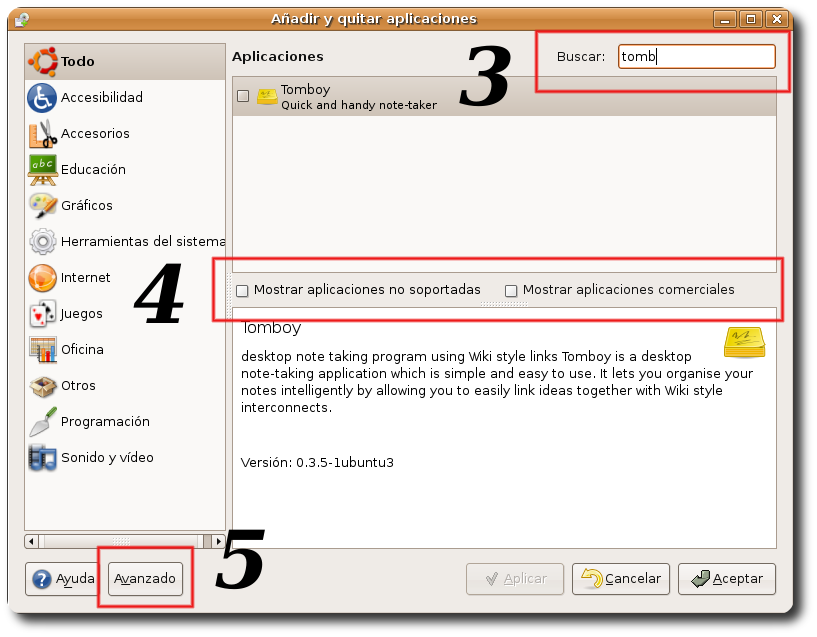Choose the Programación category
817x637 pixels.
click(104, 421)
